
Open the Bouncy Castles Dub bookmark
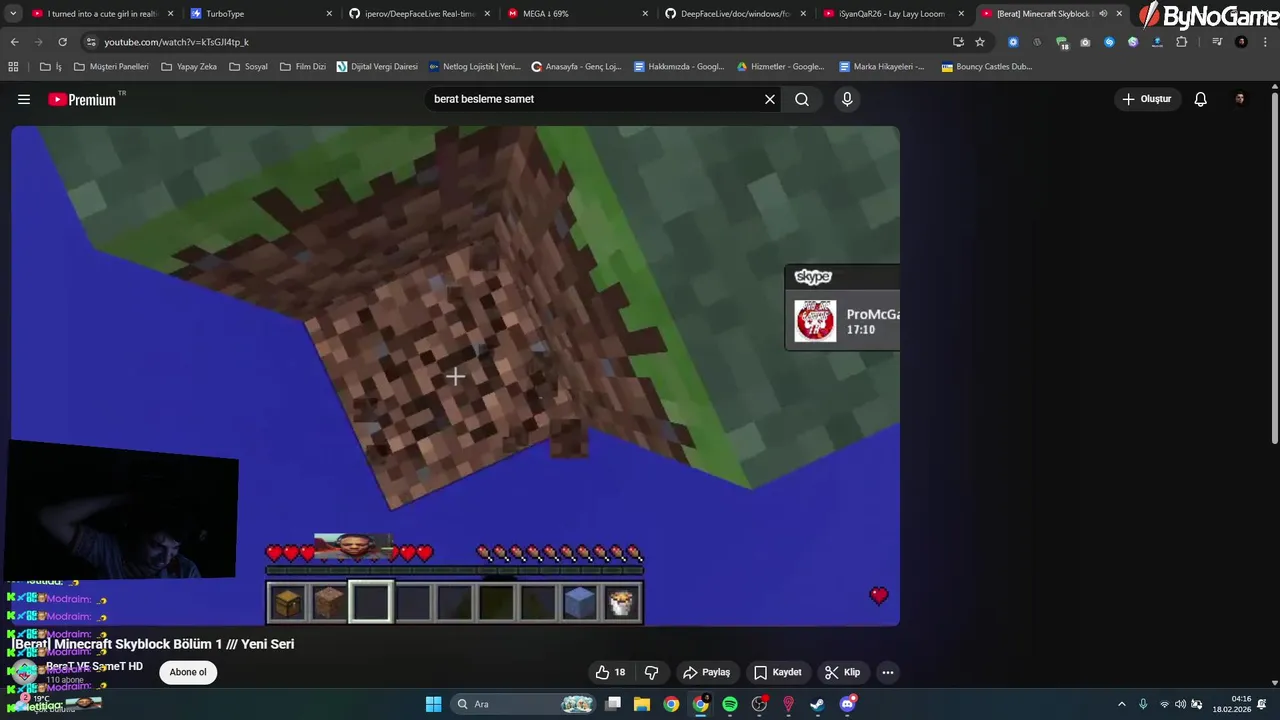(x=986, y=67)
